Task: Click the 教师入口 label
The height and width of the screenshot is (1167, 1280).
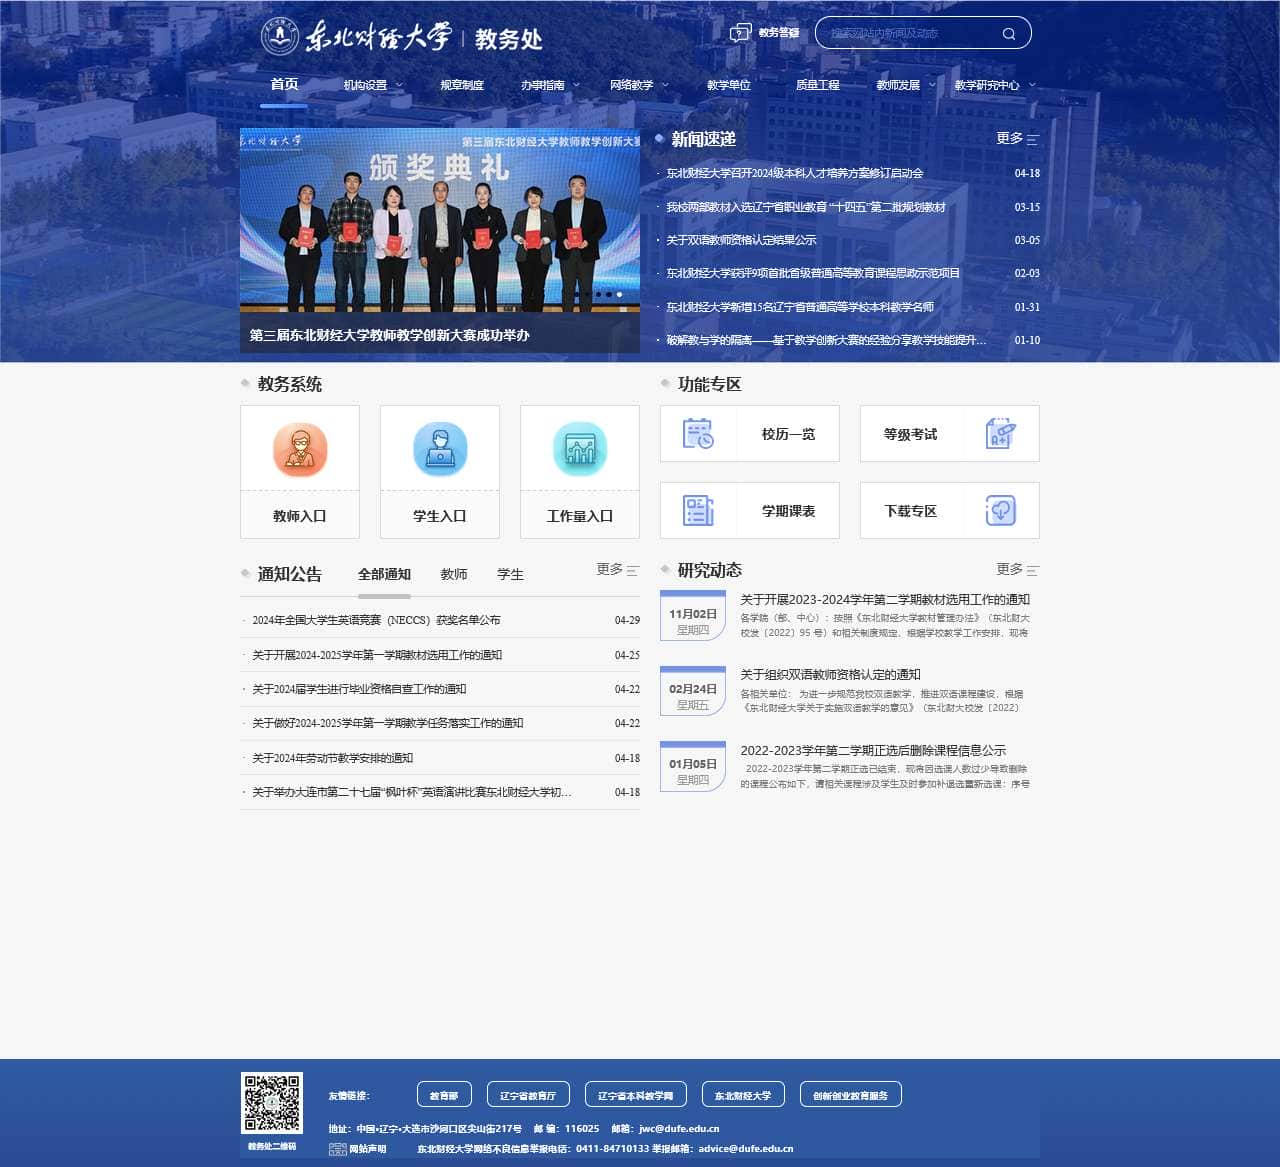Action: tap(300, 516)
